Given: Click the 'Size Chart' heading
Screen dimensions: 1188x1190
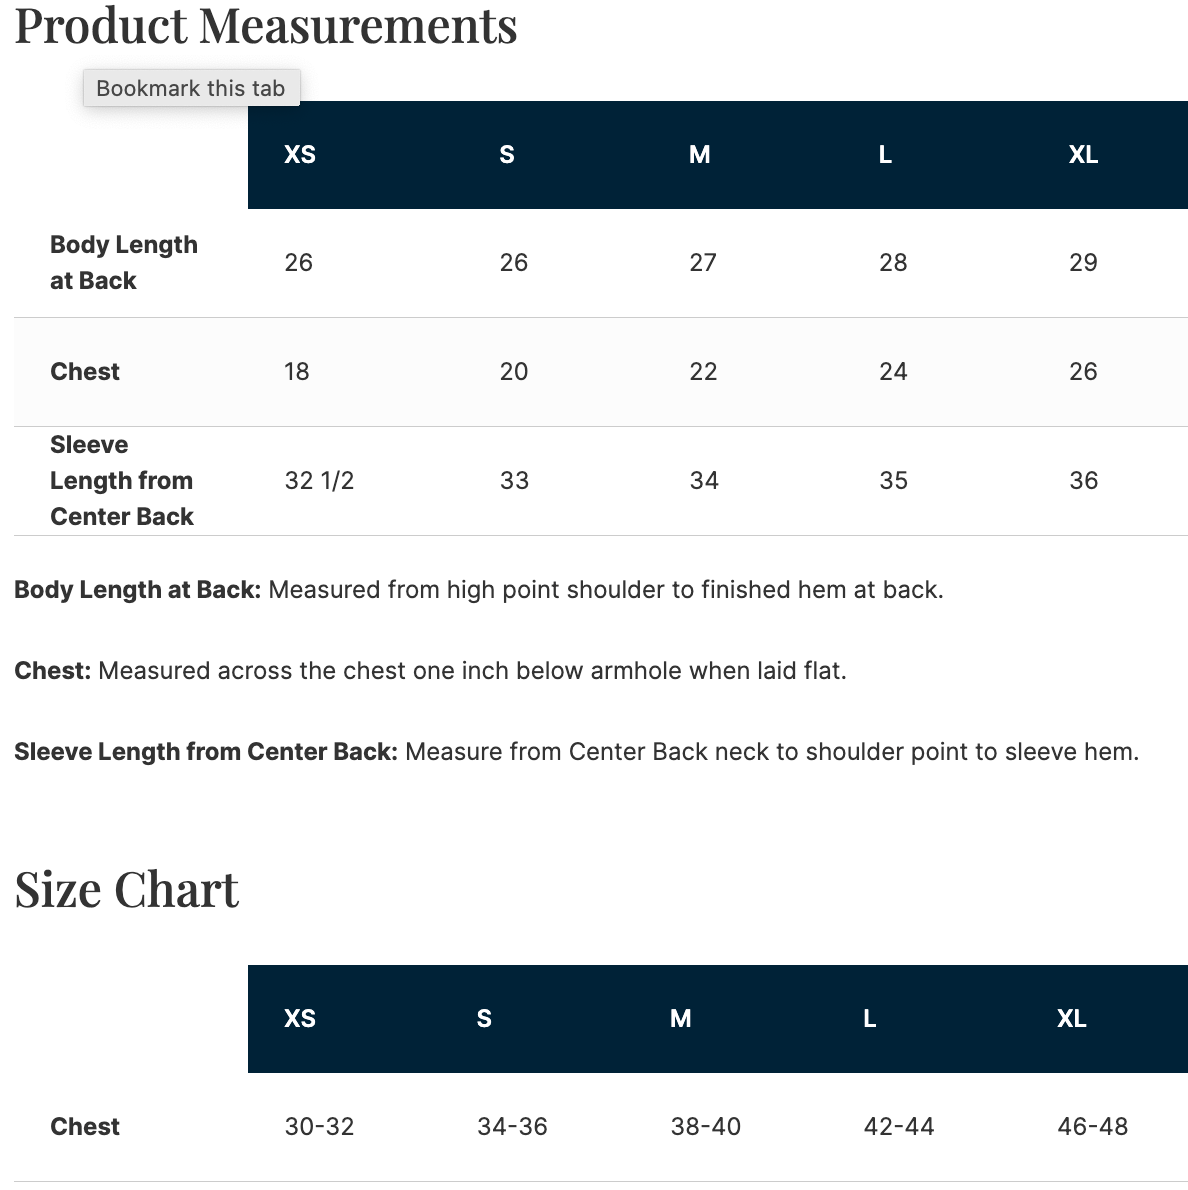Looking at the screenshot, I should (127, 889).
